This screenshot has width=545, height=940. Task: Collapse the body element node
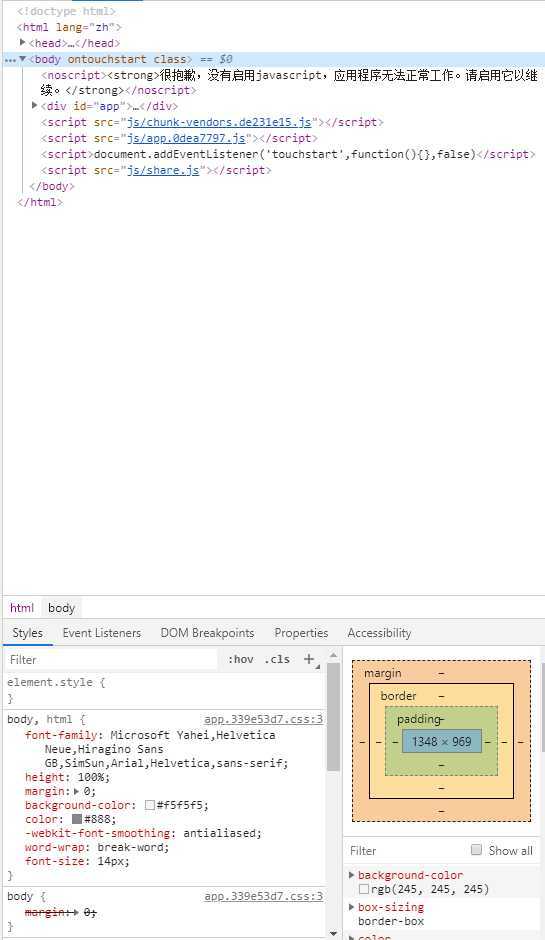pyautogui.click(x=23, y=59)
